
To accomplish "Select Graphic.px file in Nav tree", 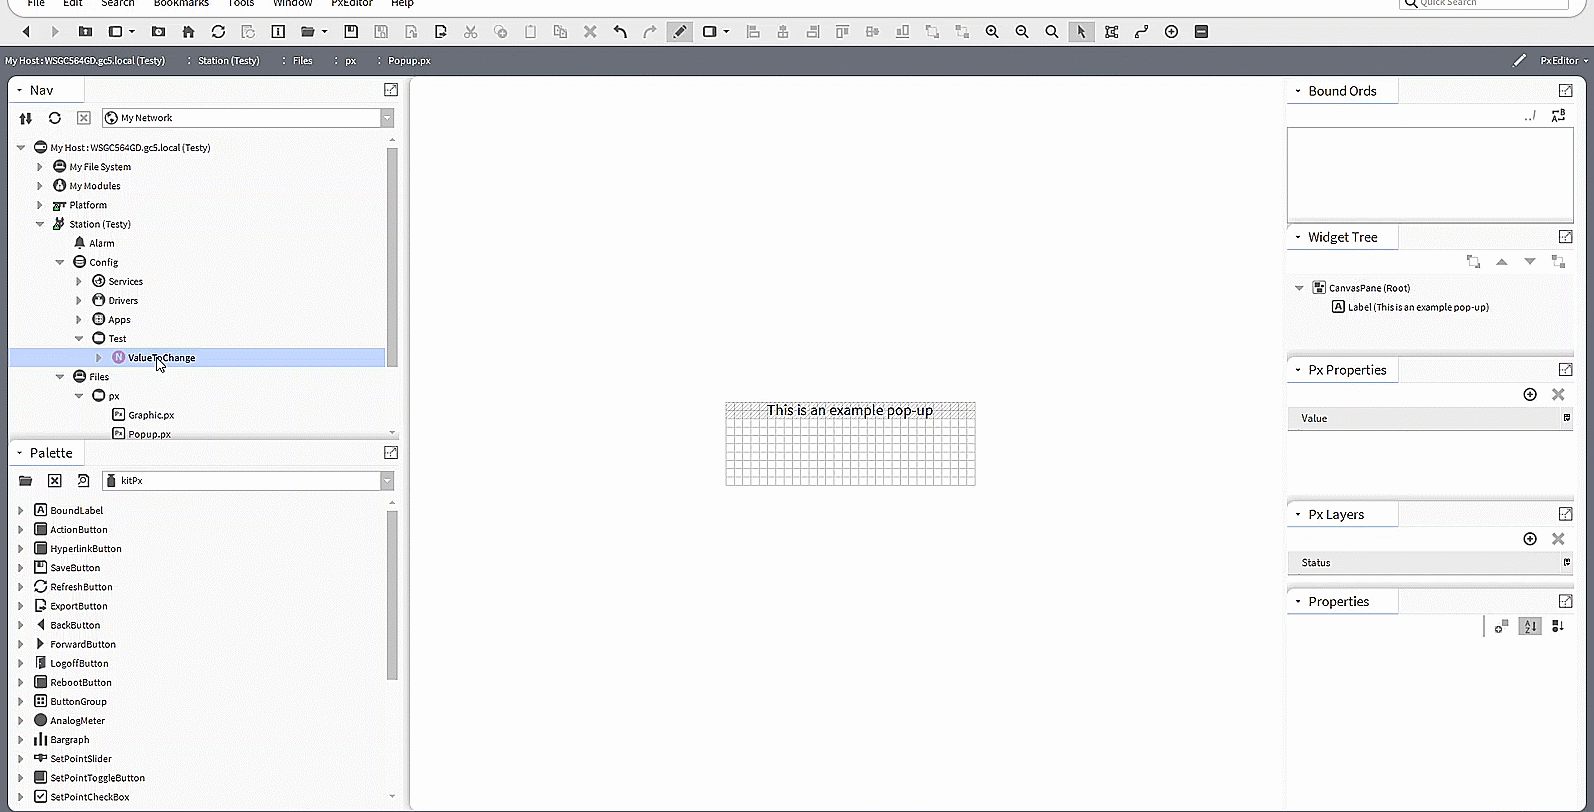I will coord(151,415).
